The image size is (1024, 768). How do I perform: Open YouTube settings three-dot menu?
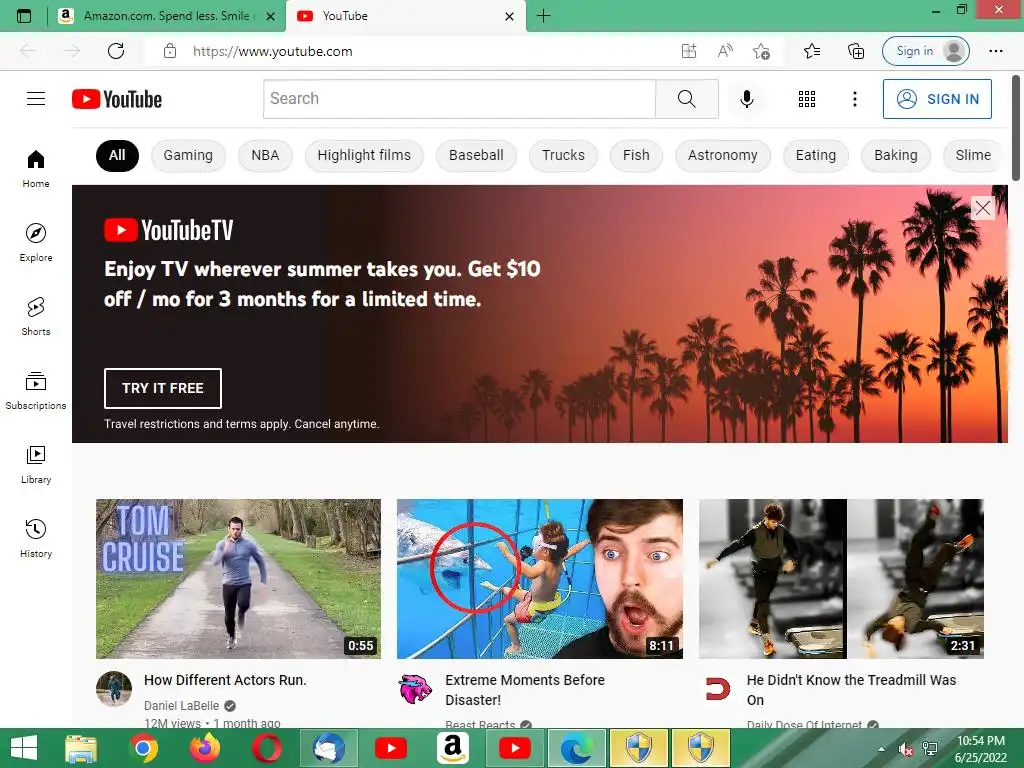tap(854, 99)
